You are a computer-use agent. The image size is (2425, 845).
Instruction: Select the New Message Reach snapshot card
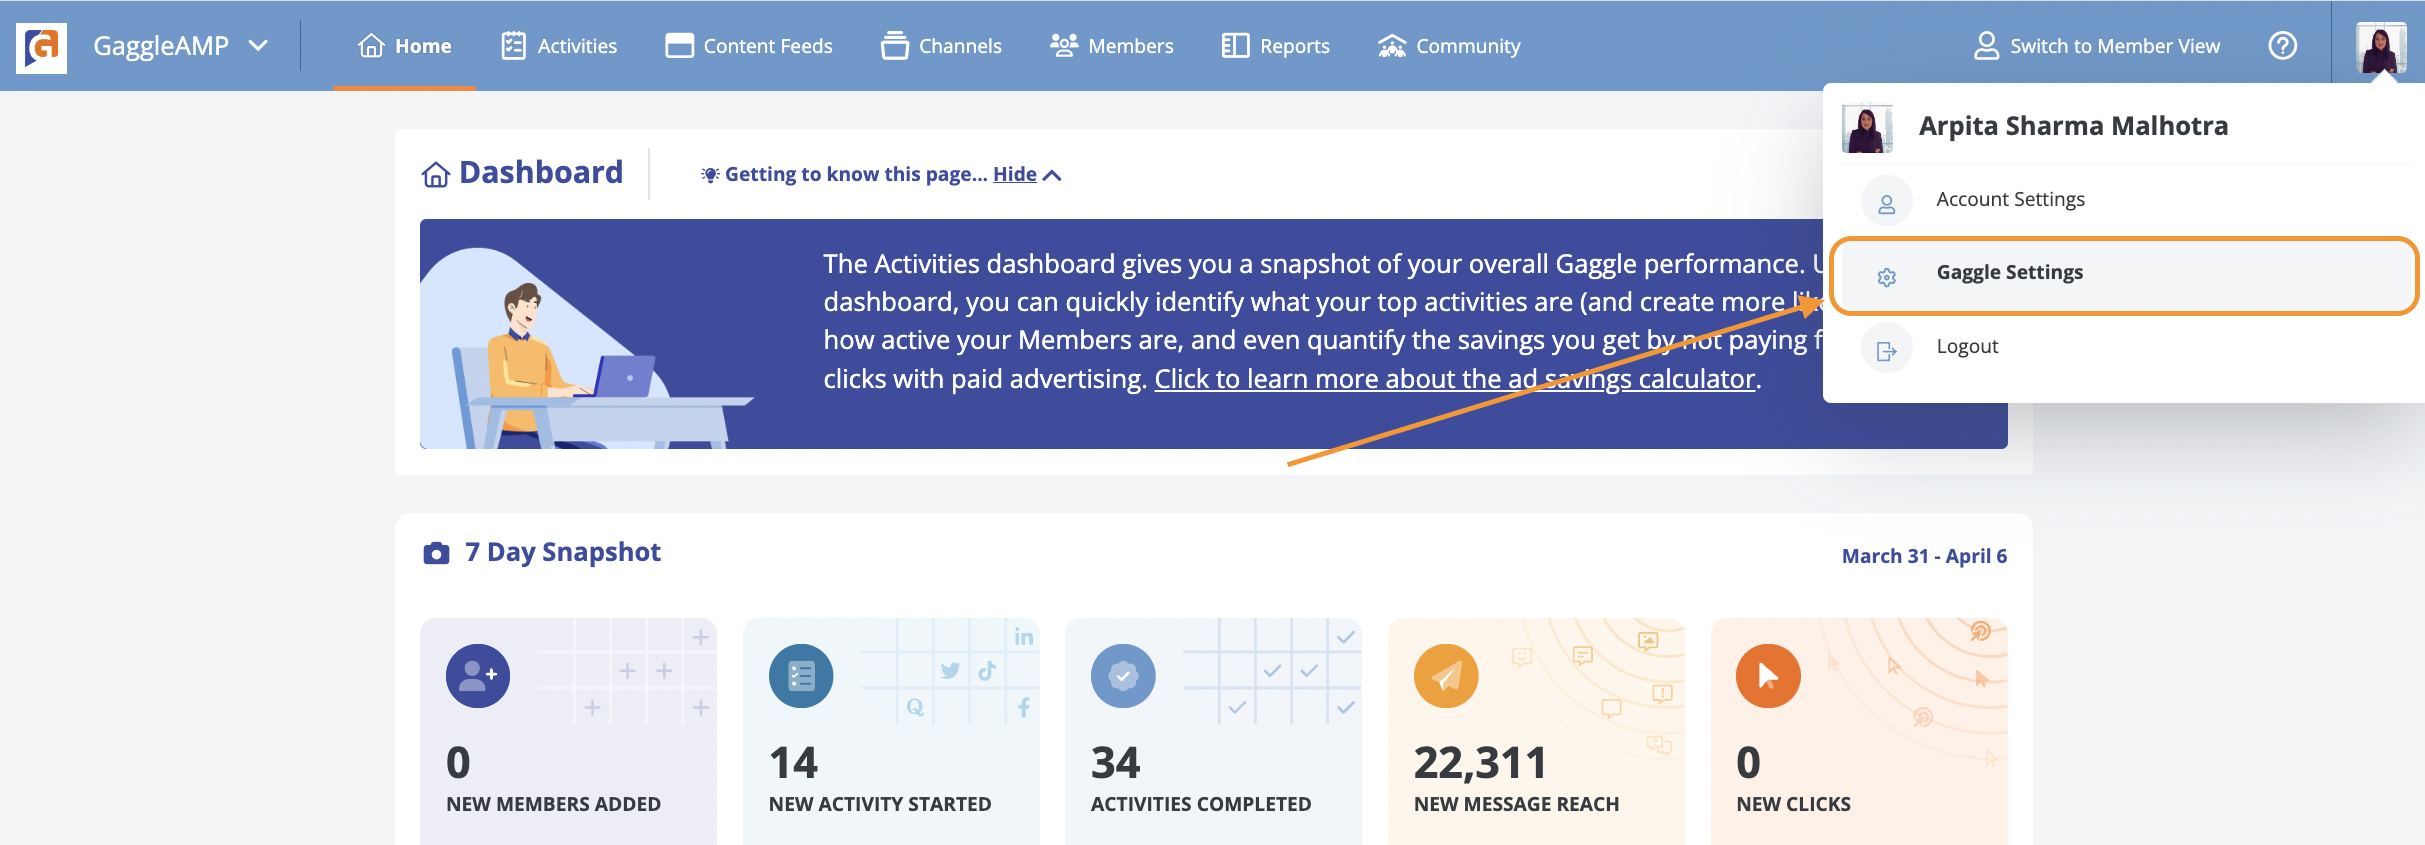(1537, 730)
